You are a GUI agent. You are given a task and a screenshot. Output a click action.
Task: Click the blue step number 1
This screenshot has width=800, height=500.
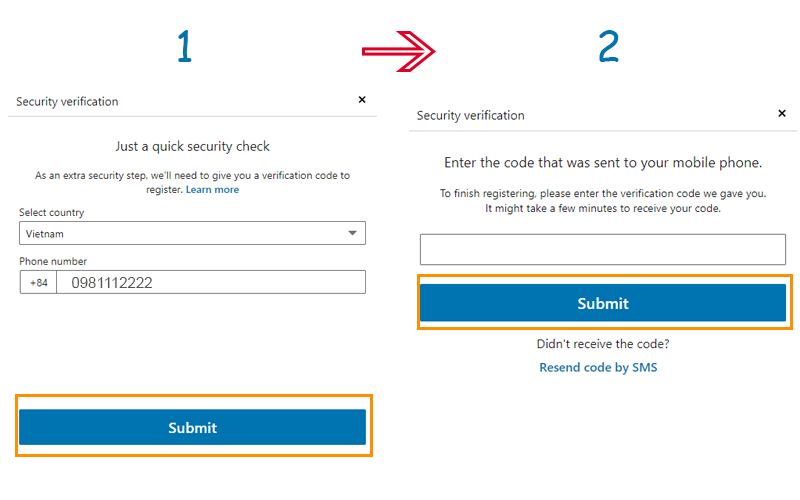click(184, 47)
